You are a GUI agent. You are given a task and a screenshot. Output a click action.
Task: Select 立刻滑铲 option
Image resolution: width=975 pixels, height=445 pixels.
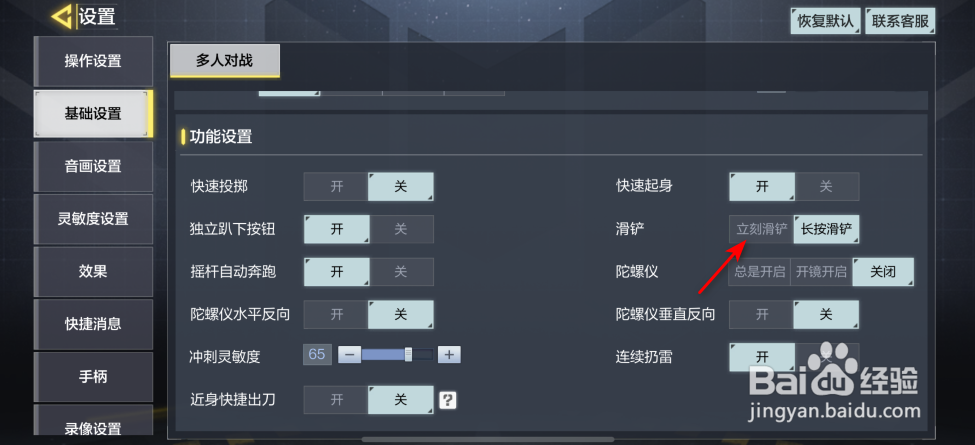(762, 229)
